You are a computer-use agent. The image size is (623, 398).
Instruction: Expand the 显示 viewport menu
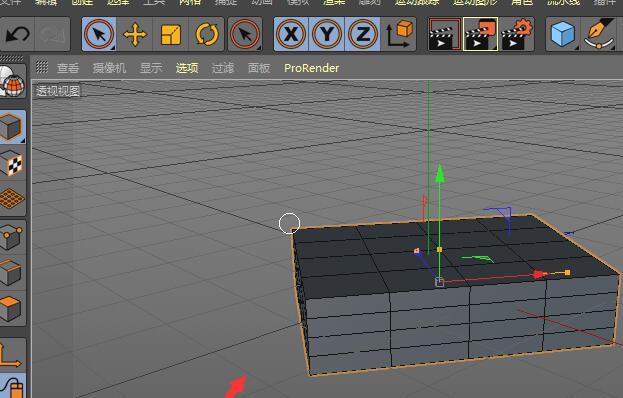click(x=151, y=68)
